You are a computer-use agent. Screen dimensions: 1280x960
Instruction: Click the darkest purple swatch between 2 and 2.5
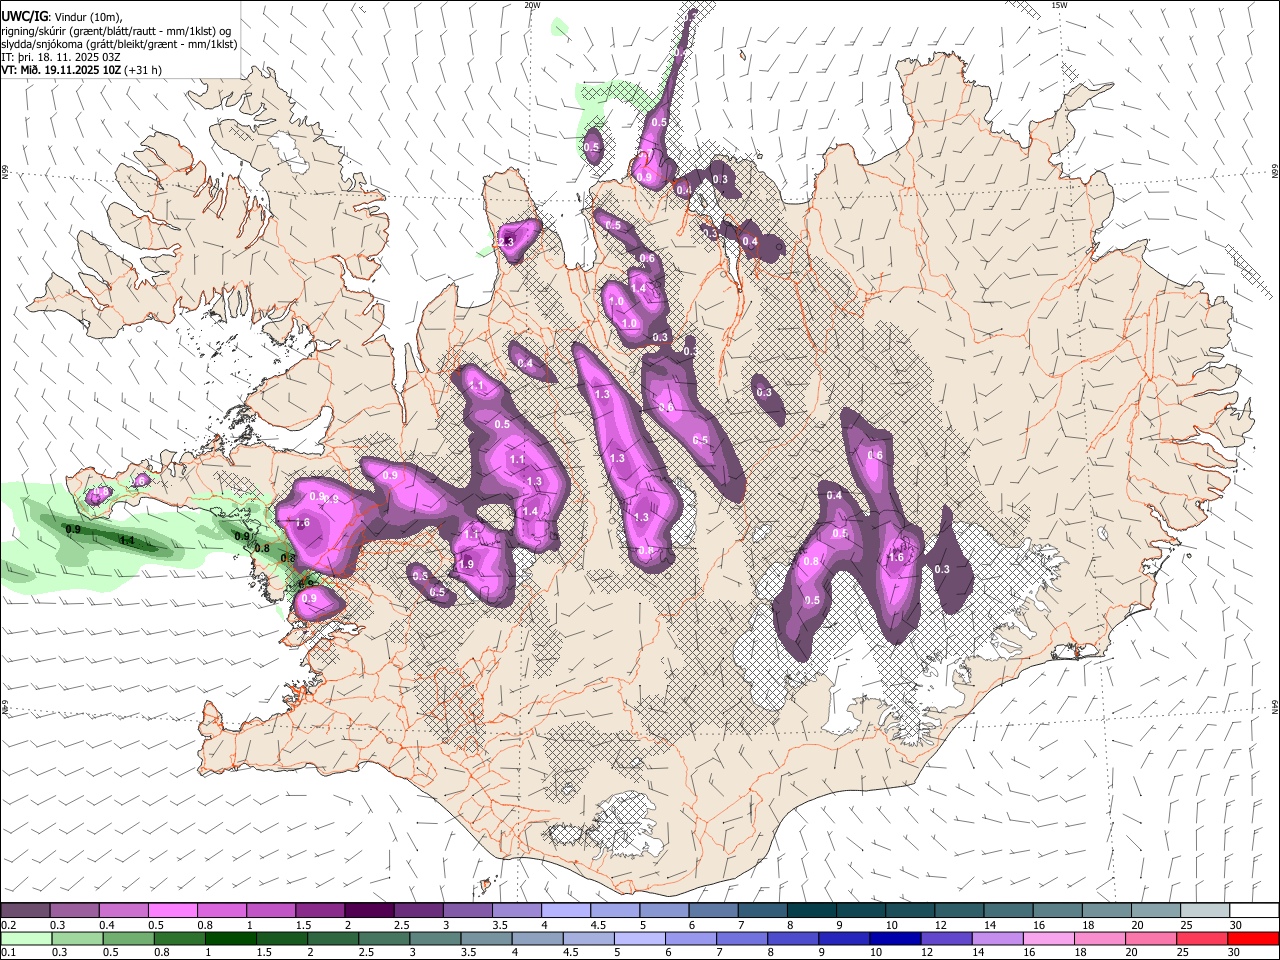pyautogui.click(x=369, y=910)
